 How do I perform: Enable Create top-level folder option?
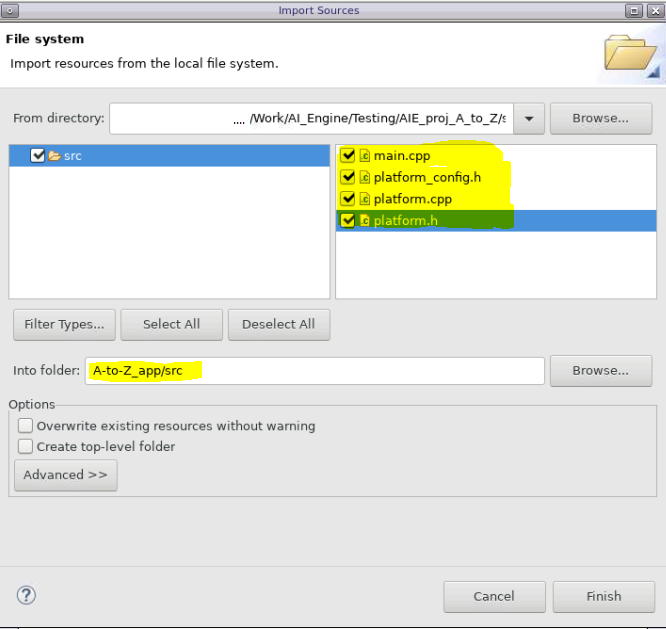26,447
